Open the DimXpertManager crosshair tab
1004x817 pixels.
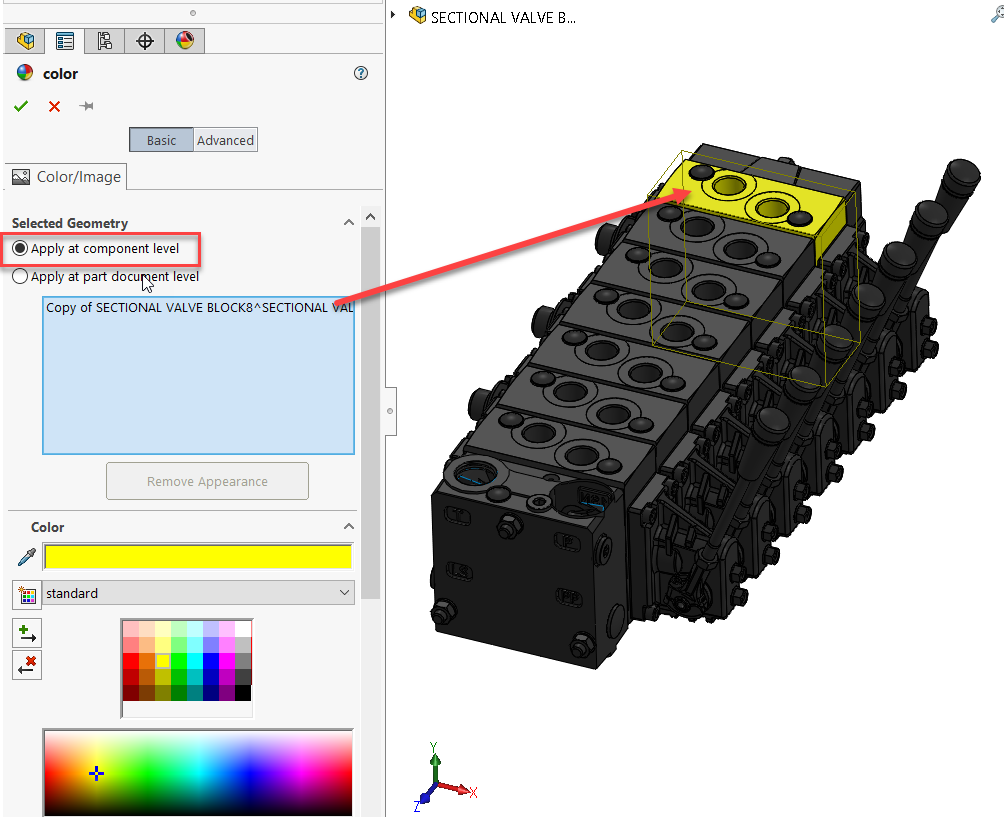tap(145, 41)
